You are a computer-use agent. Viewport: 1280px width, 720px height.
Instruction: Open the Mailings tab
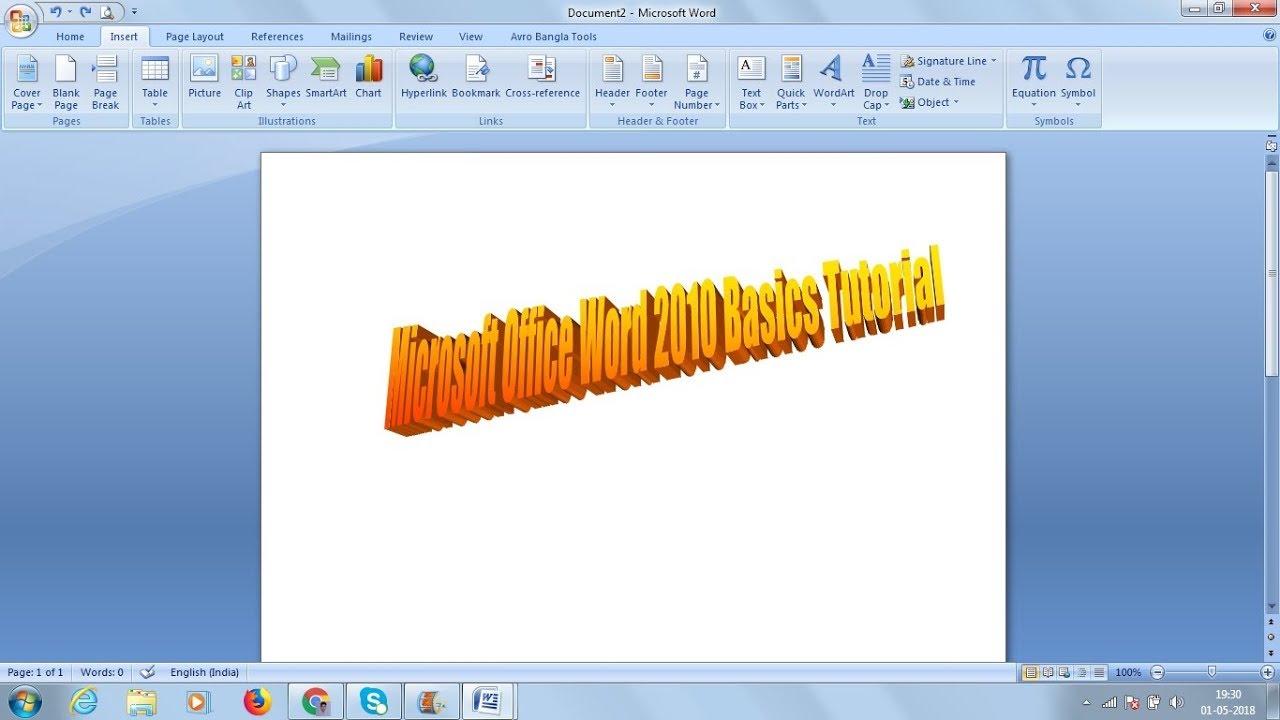351,37
